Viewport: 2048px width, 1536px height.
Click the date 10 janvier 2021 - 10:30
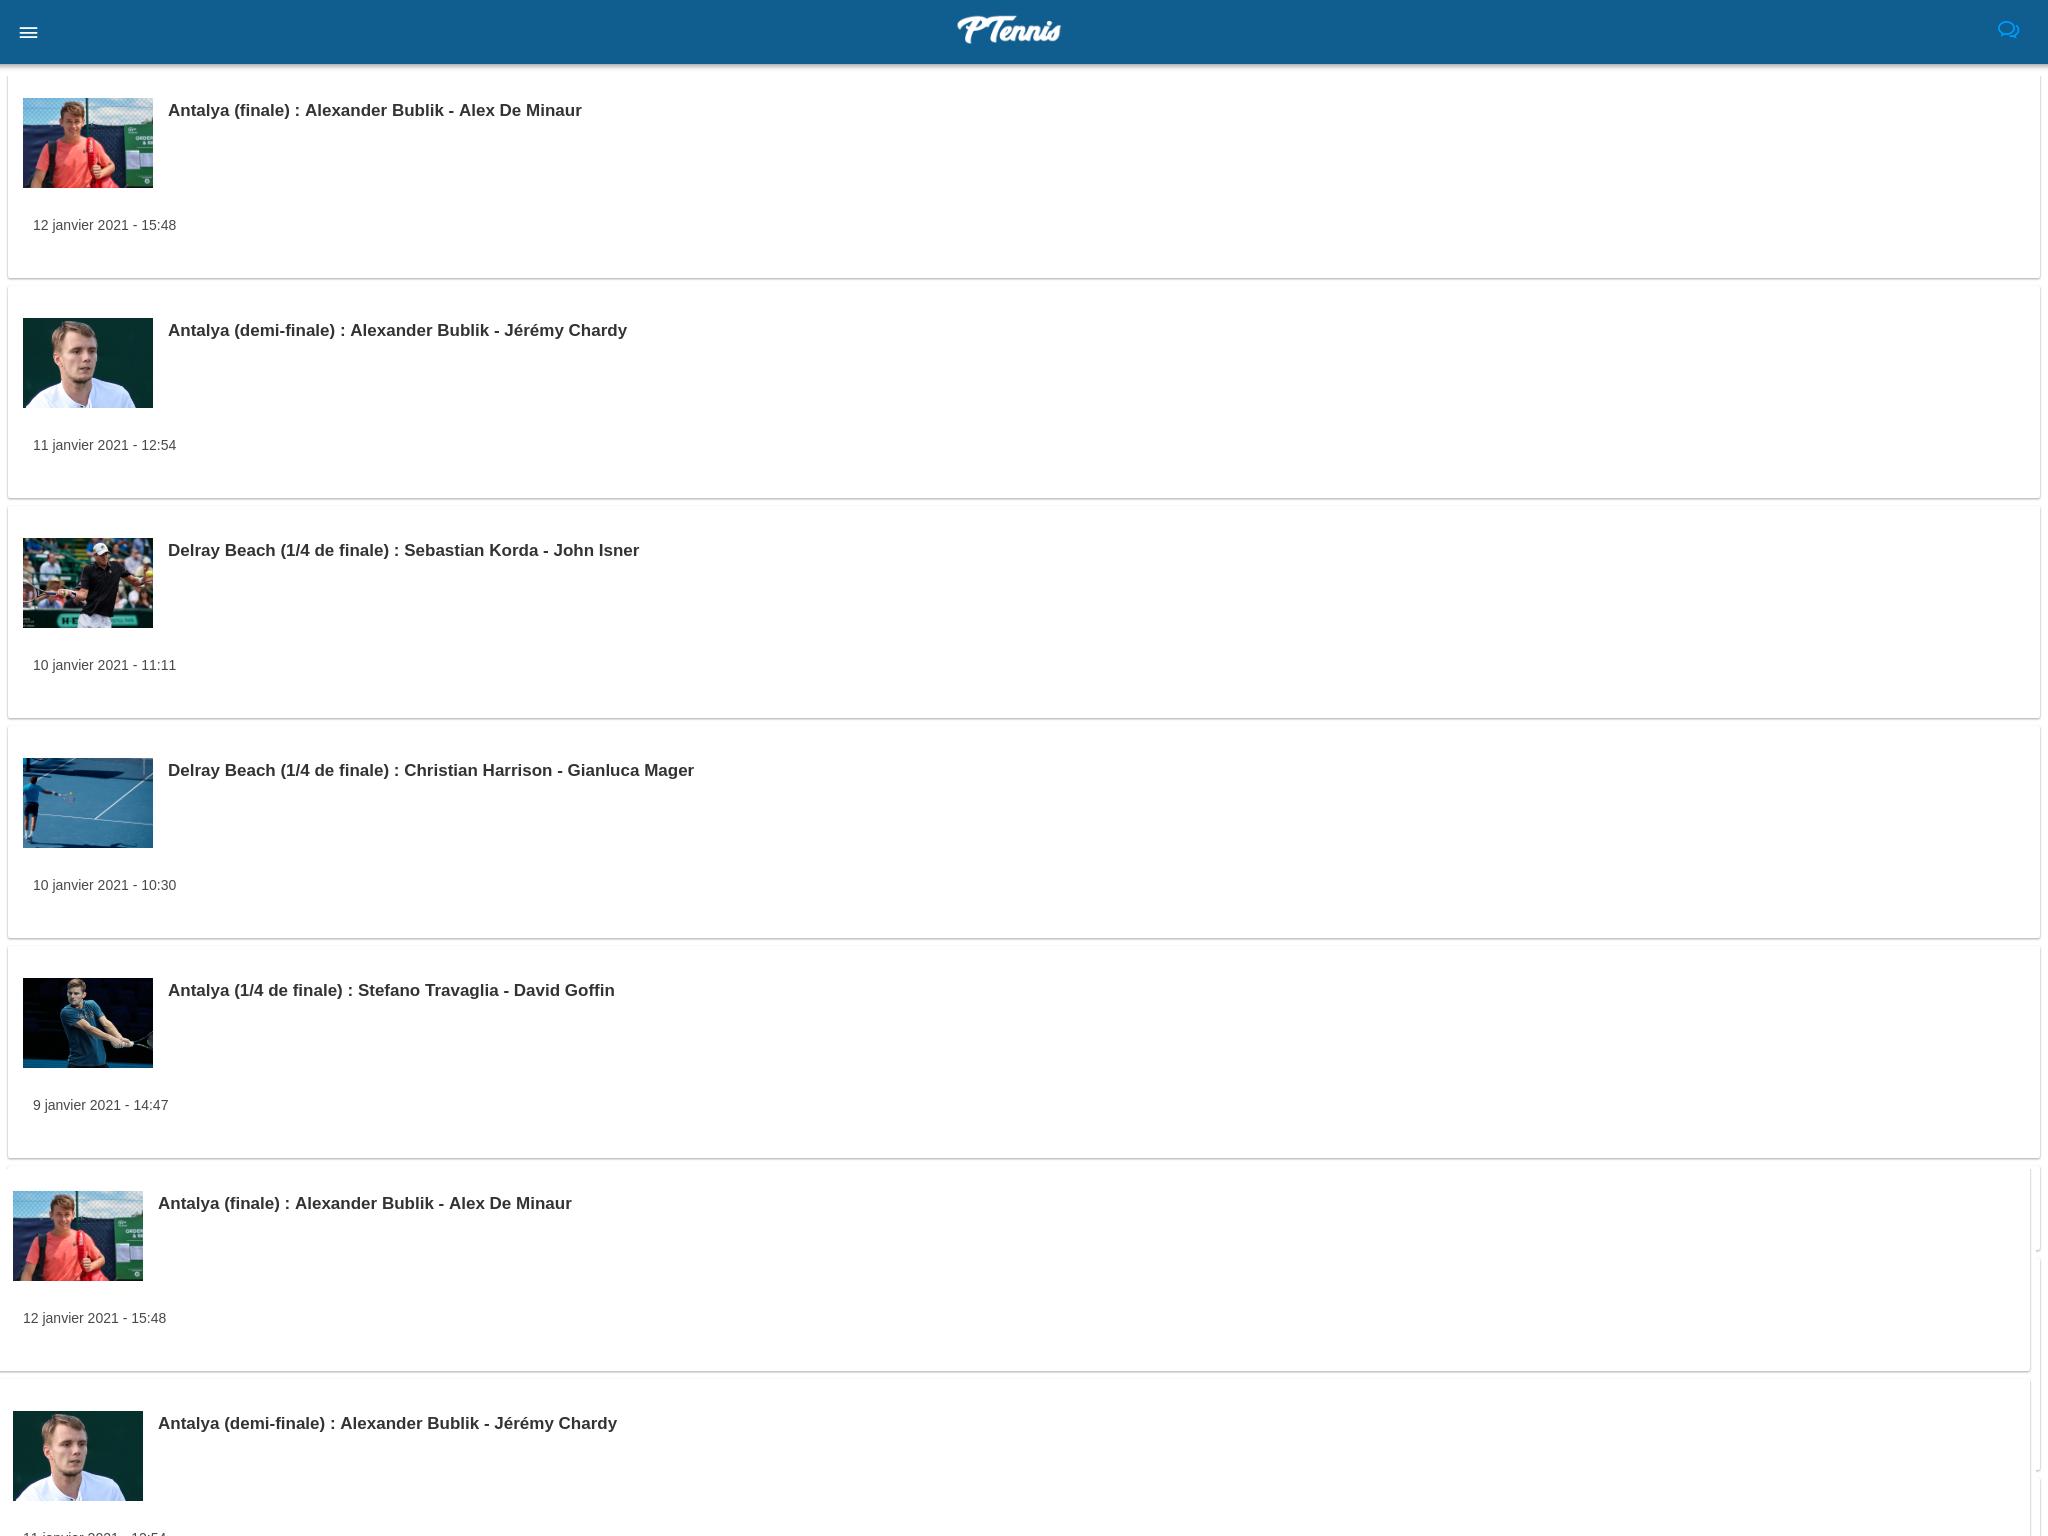click(104, 885)
